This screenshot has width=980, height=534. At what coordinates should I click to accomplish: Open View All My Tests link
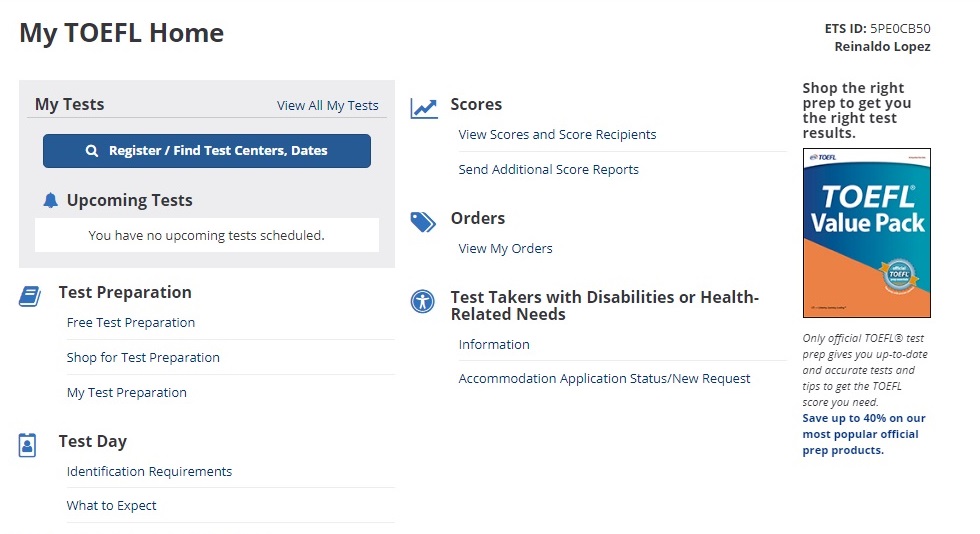[328, 106]
